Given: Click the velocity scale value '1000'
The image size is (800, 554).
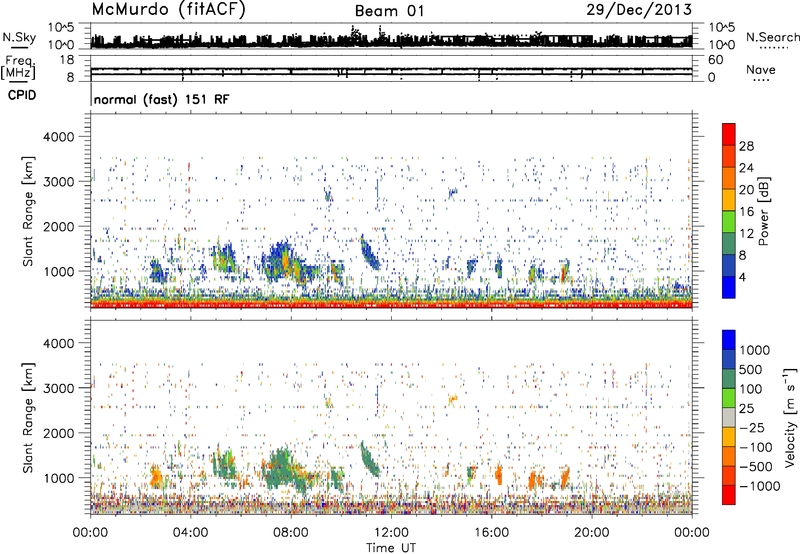Looking at the screenshot, I should pyautogui.click(x=755, y=350).
